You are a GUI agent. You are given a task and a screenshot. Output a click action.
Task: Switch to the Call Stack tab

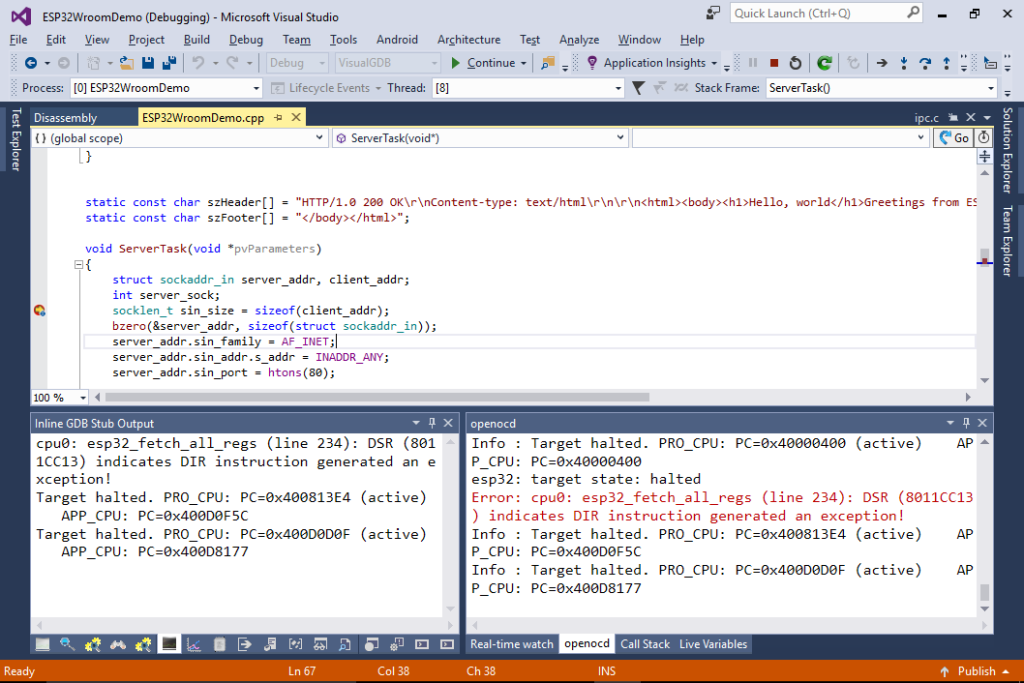tap(645, 644)
